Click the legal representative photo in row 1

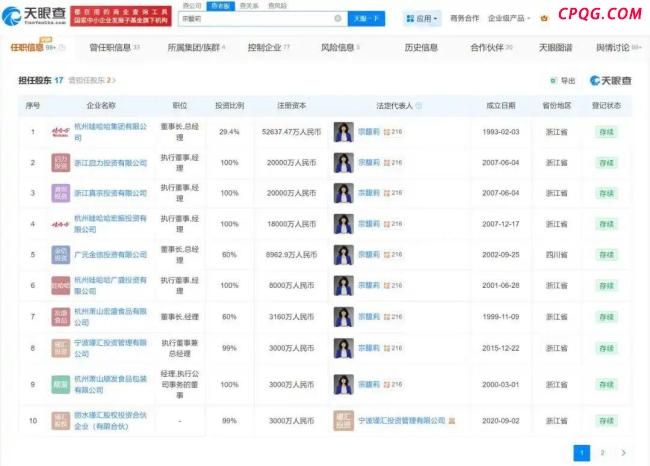(x=343, y=131)
